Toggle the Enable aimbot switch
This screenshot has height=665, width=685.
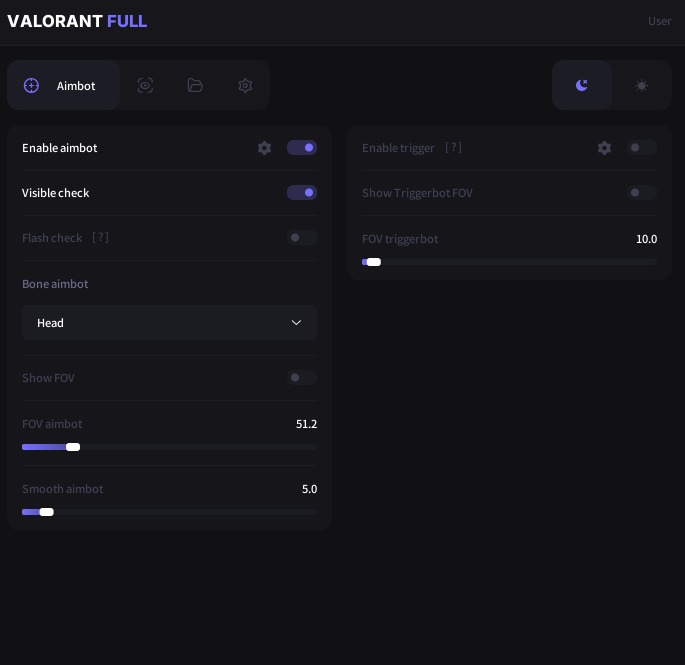pyautogui.click(x=302, y=148)
